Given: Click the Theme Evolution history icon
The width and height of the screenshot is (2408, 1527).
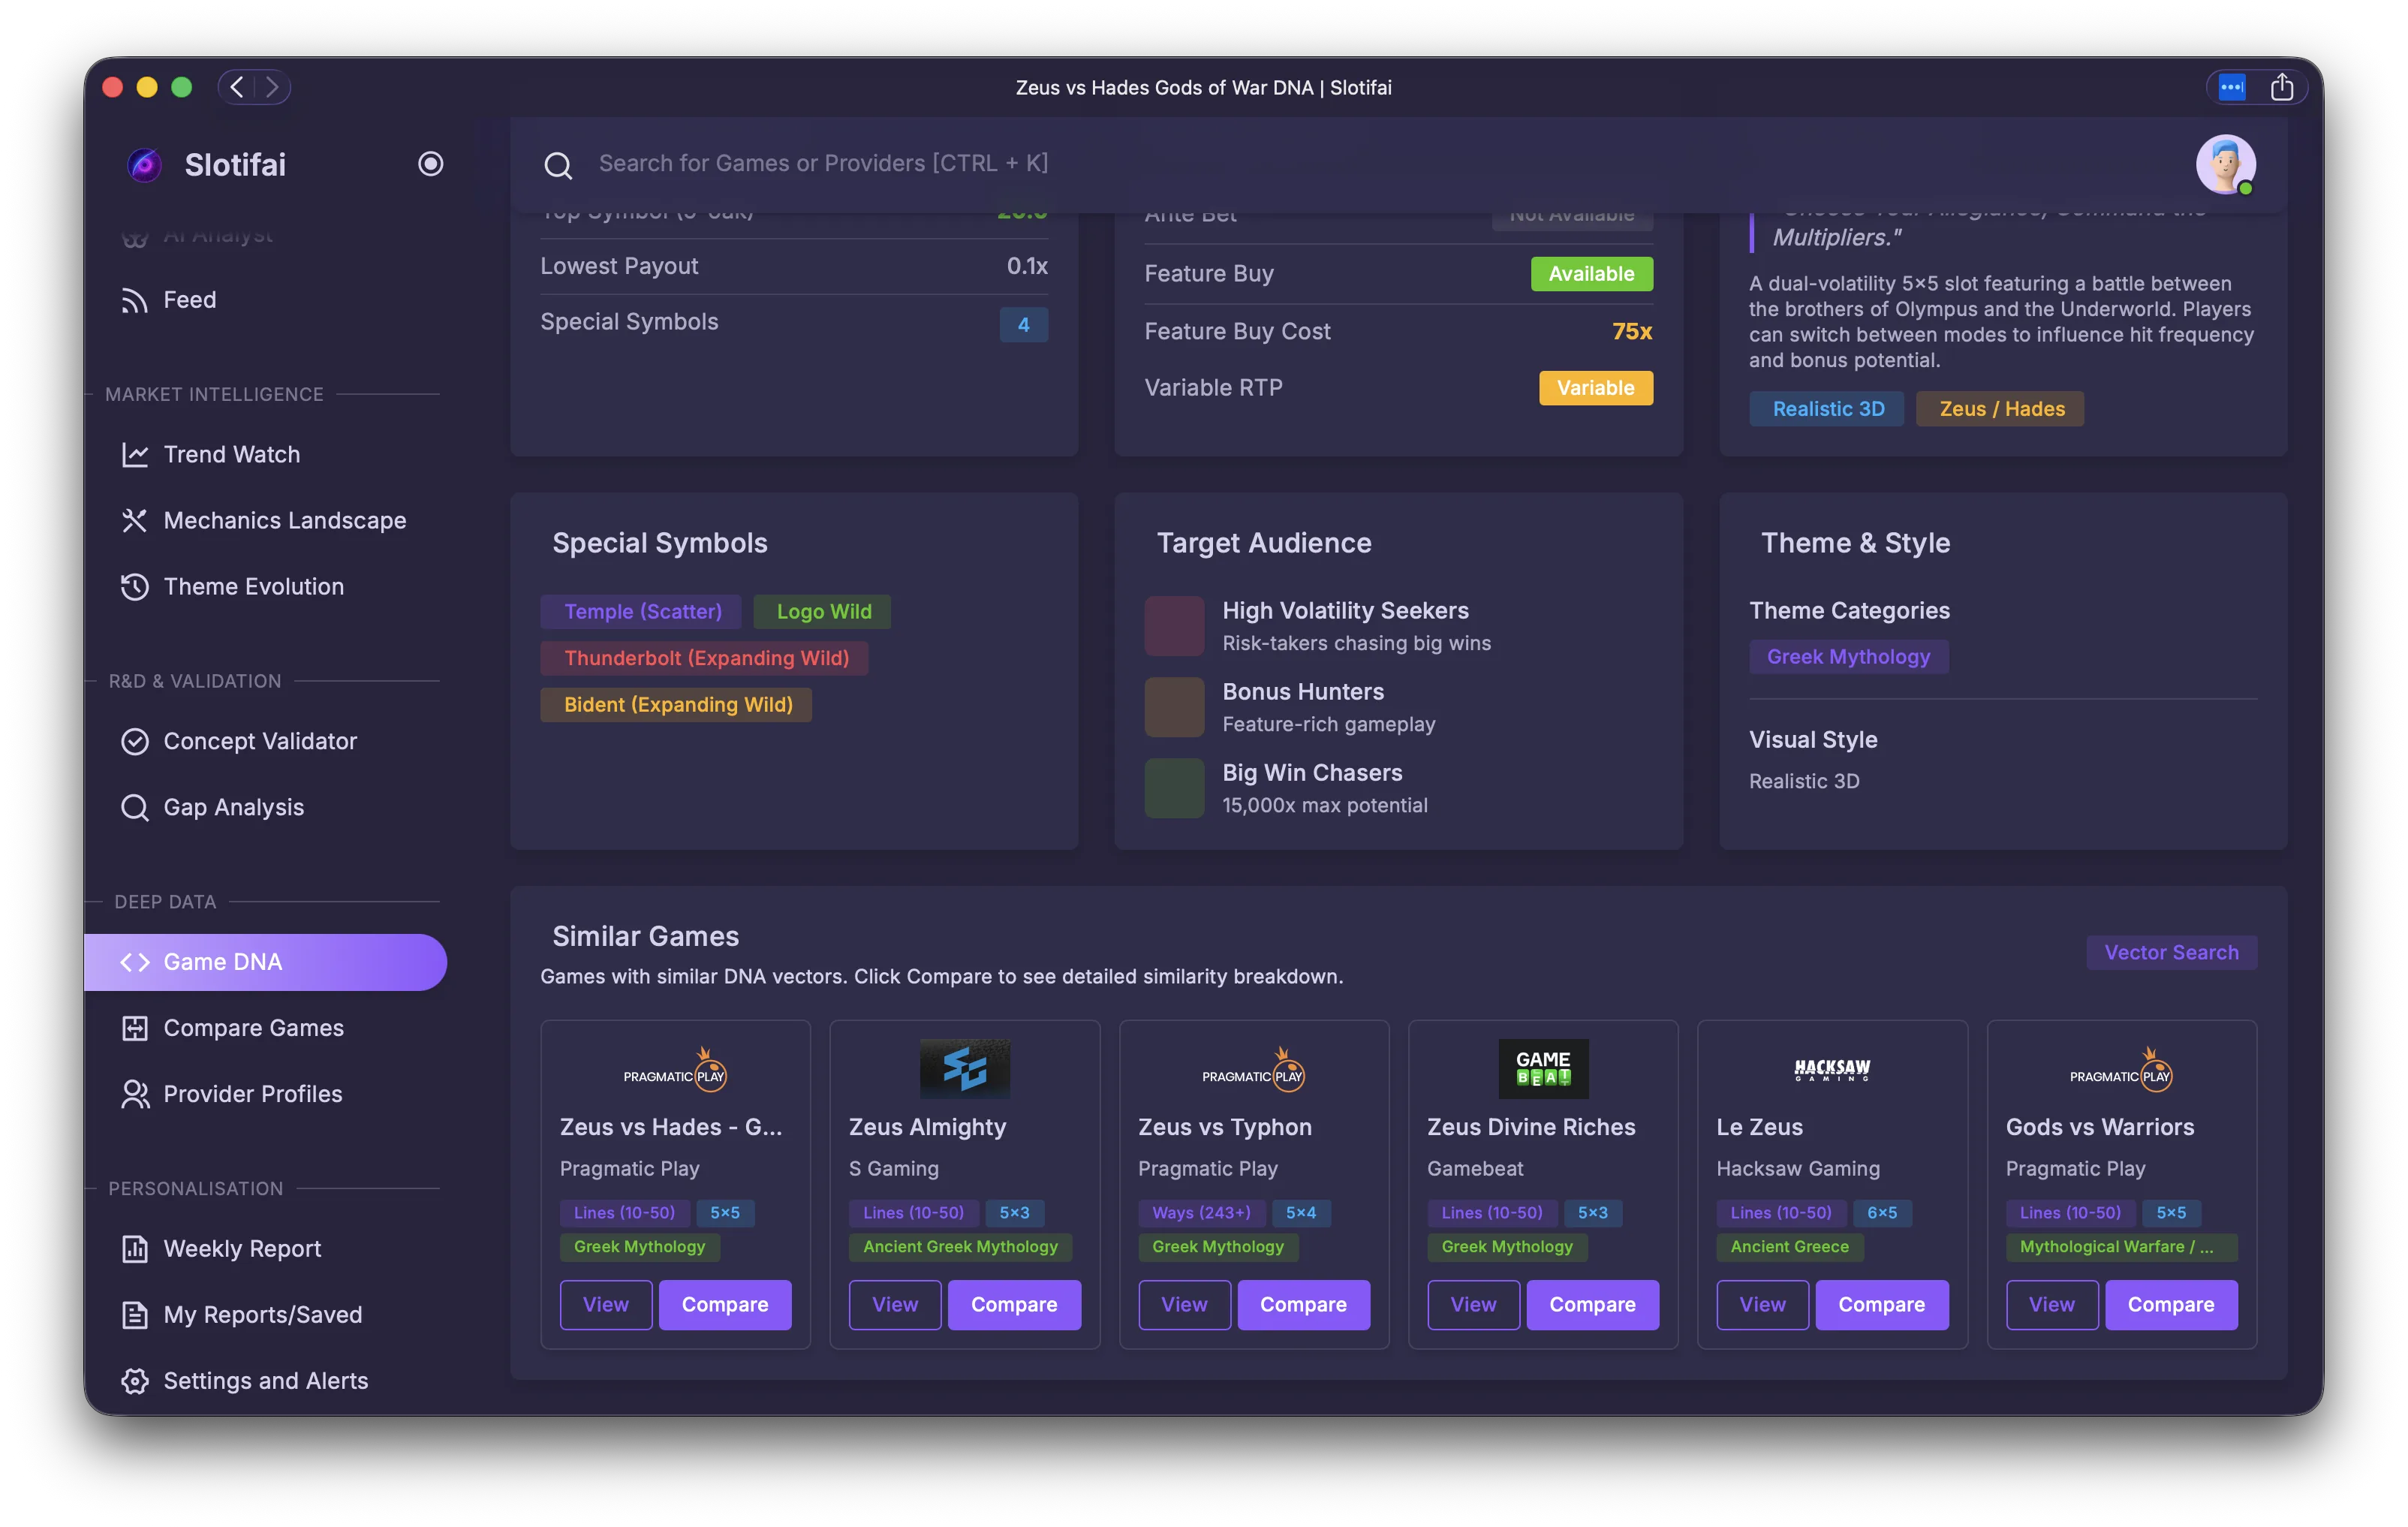Looking at the screenshot, I should pos(134,587).
